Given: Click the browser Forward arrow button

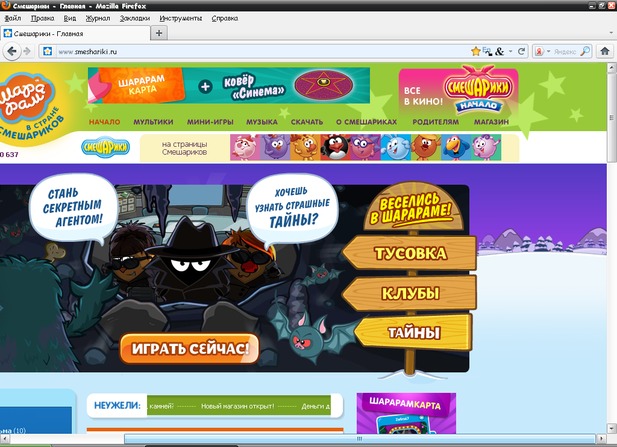Looking at the screenshot, I should click(x=27, y=51).
